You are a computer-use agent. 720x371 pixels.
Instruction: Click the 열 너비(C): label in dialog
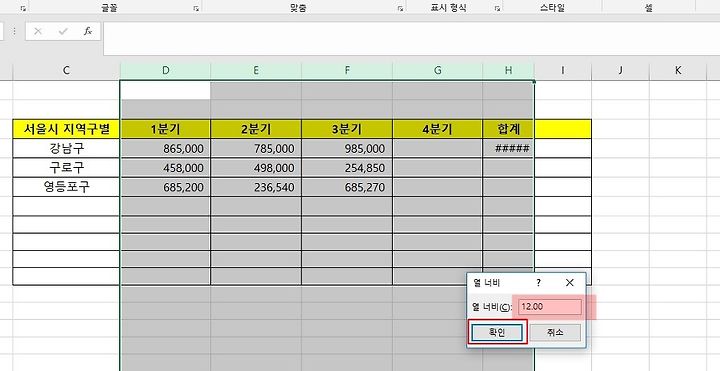[x=492, y=307]
